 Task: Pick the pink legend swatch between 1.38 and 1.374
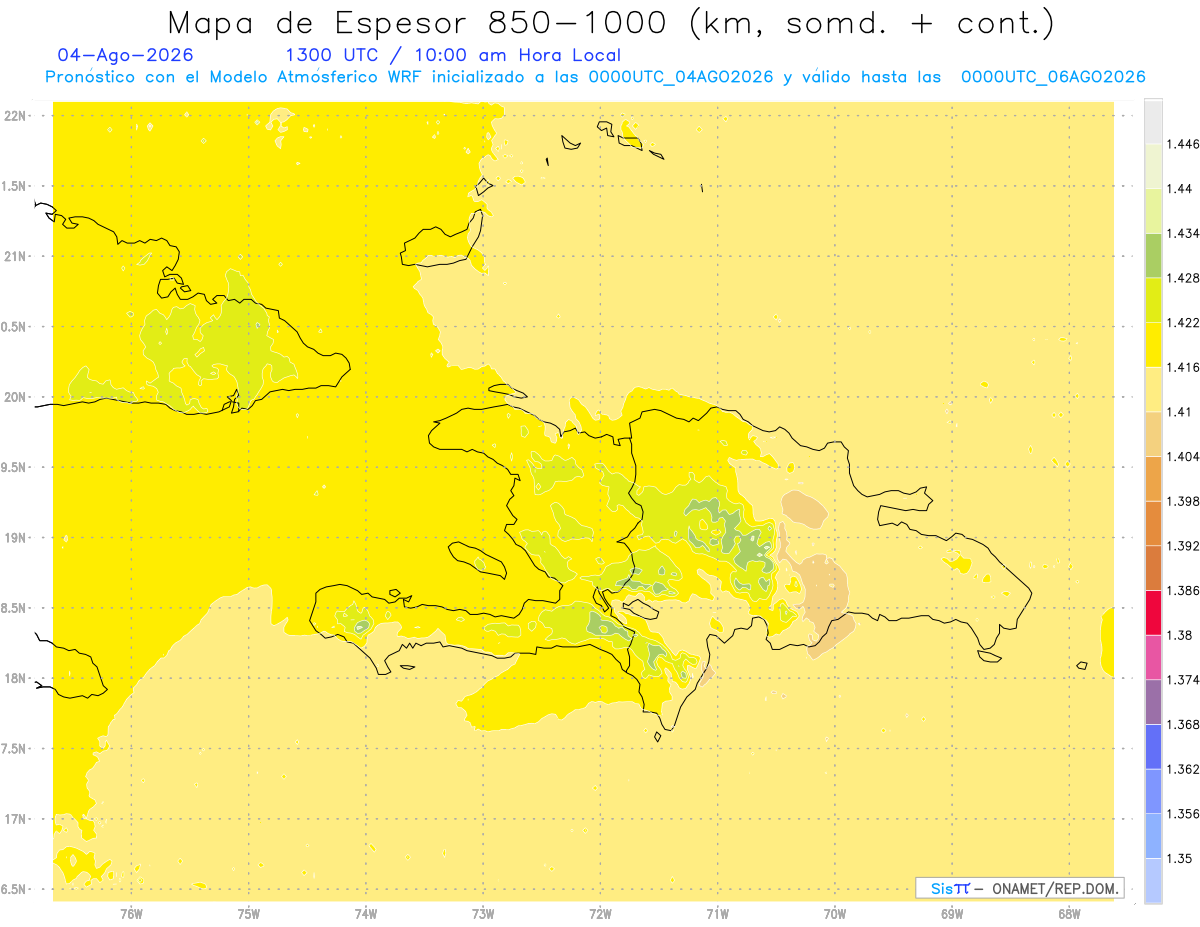1153,657
